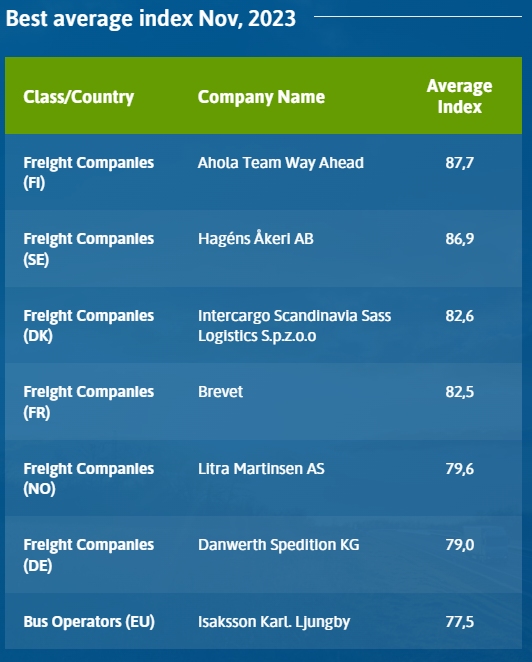Click the 87,7 average index value
Screen dimensions: 532x662
(x=459, y=163)
